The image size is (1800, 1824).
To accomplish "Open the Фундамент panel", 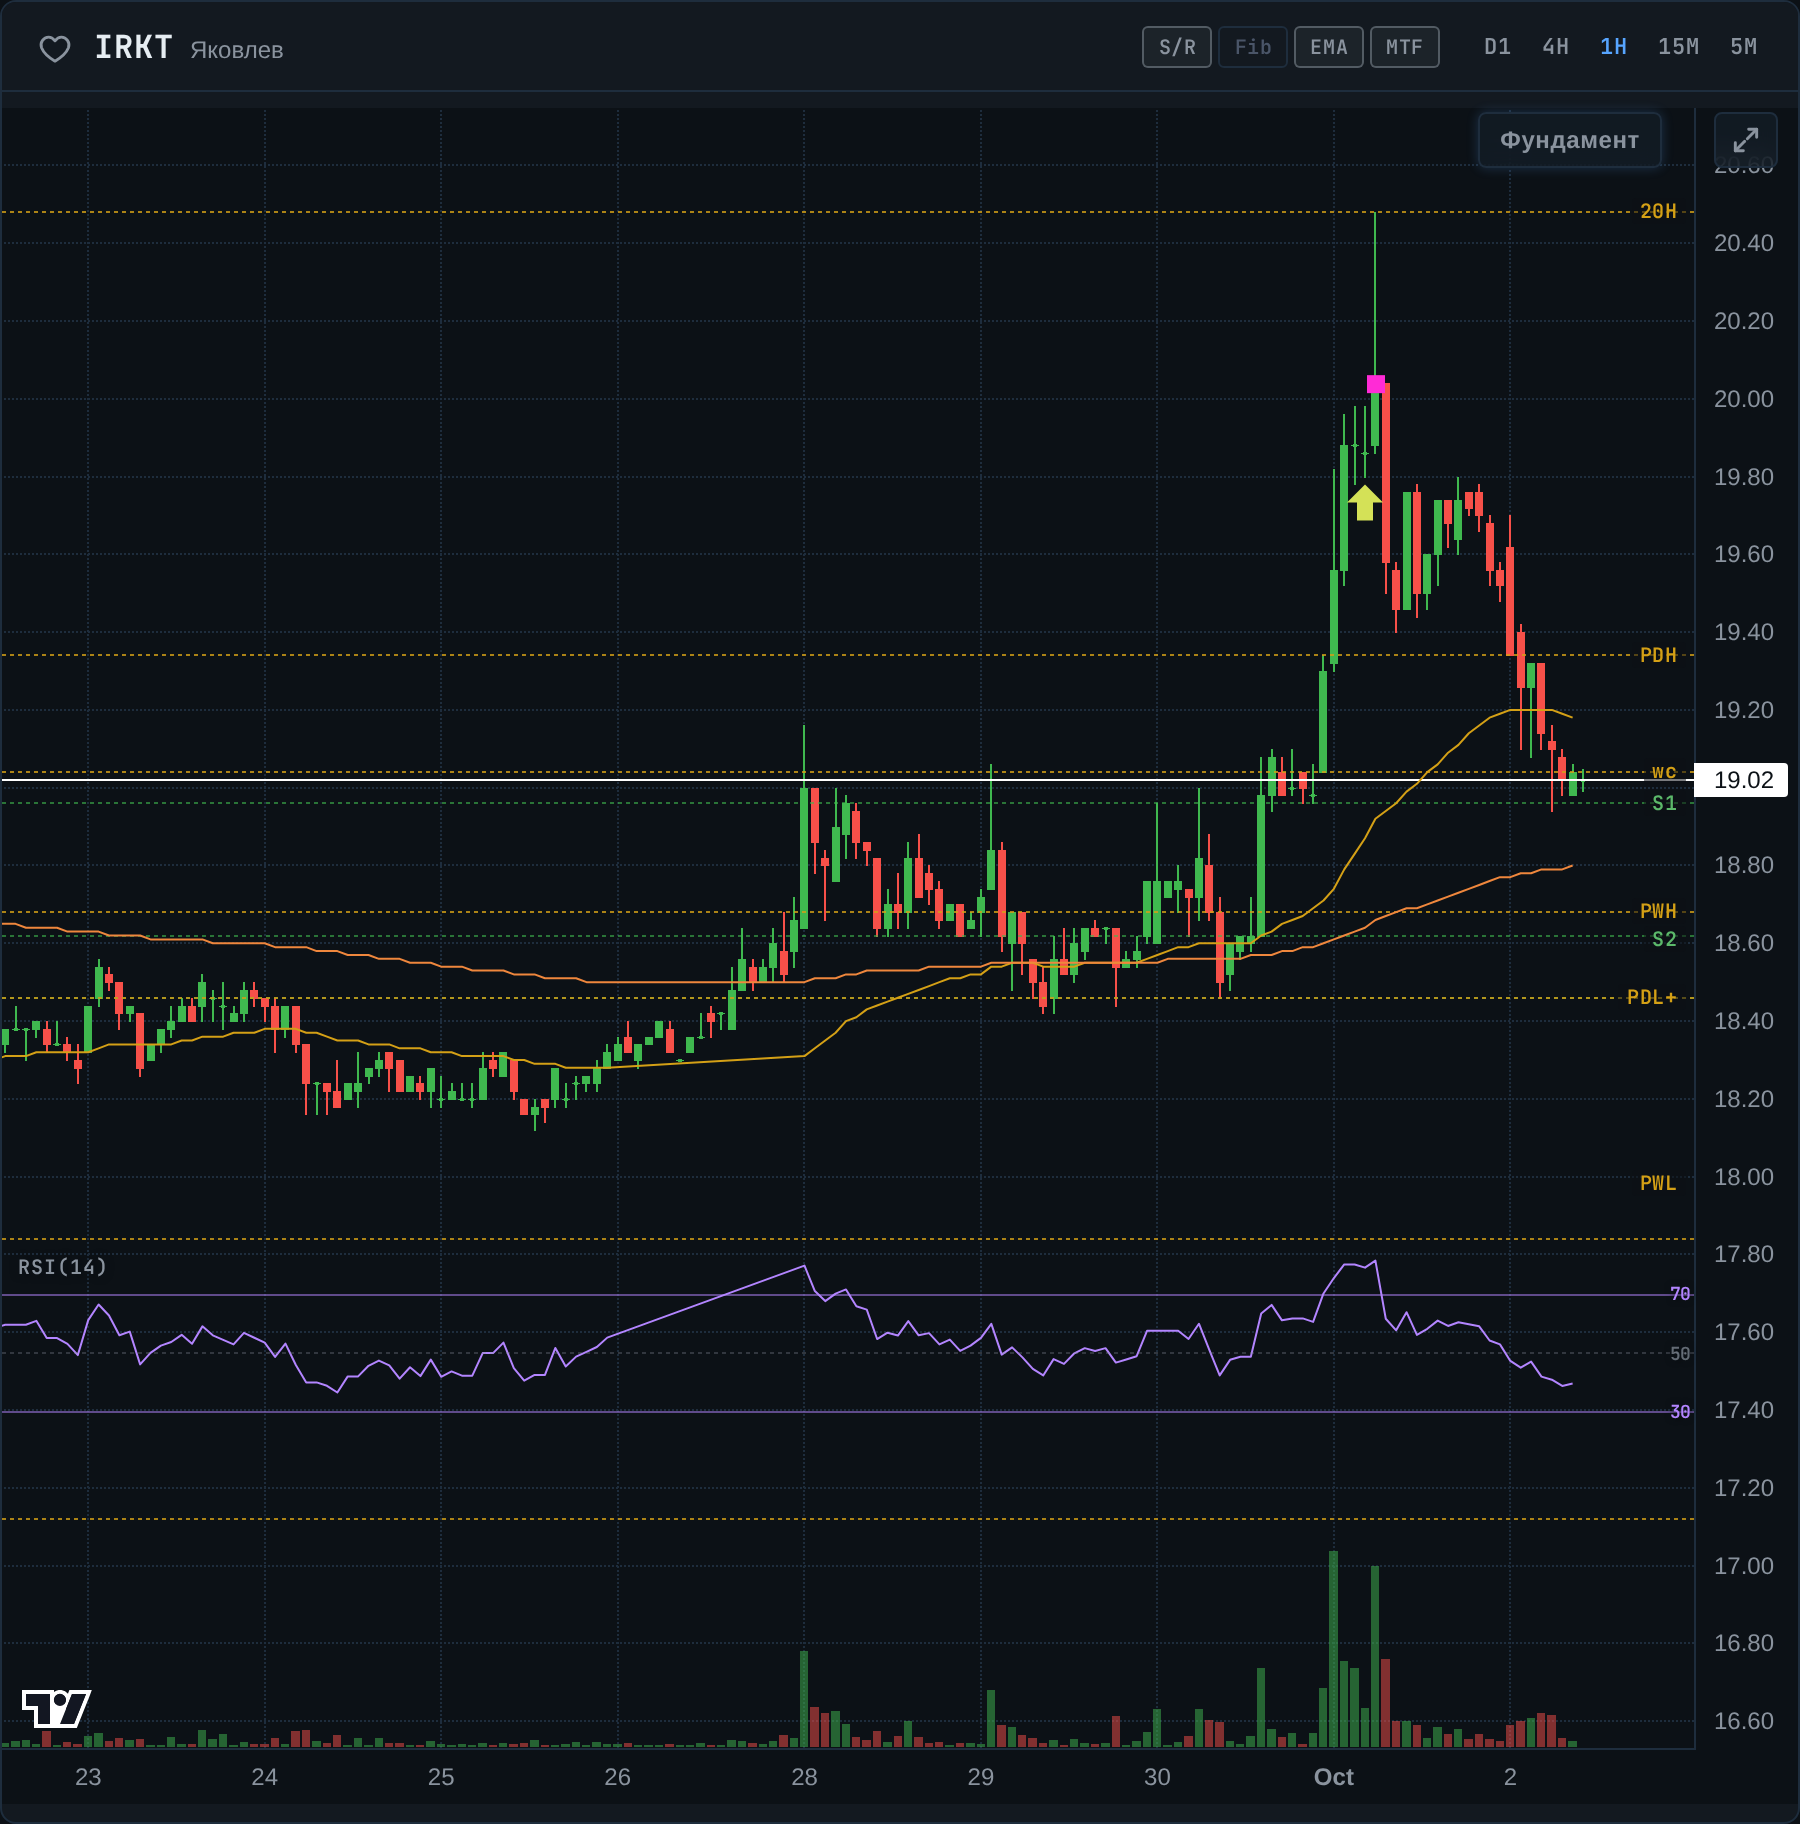I will click(1569, 140).
